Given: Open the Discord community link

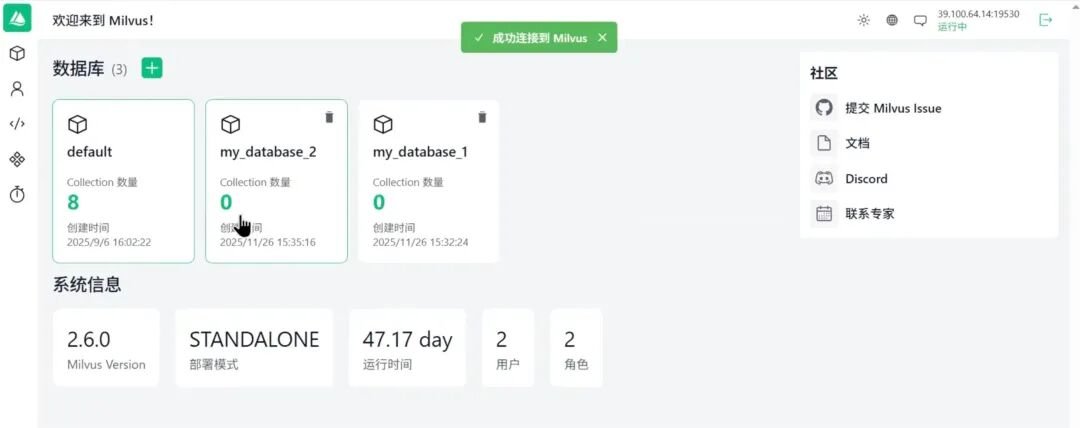Looking at the screenshot, I should point(866,179).
